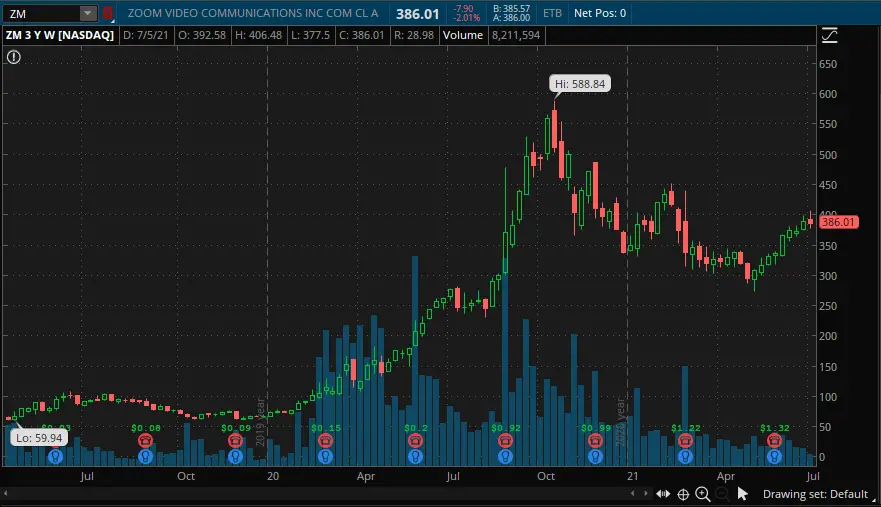
Task: Click the blue lightbulb icon below $0.15
Action: pyautogui.click(x=325, y=456)
